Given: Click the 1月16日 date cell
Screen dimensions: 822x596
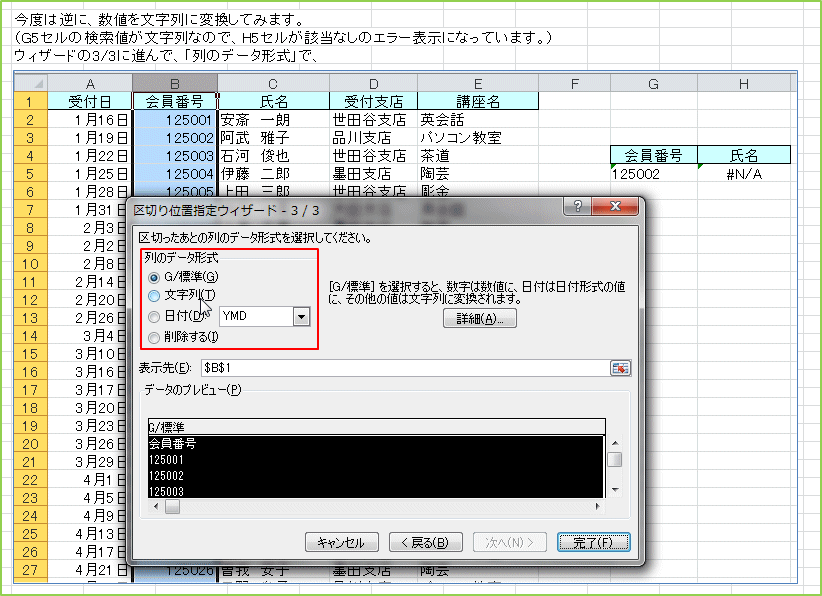Looking at the screenshot, I should [90, 120].
